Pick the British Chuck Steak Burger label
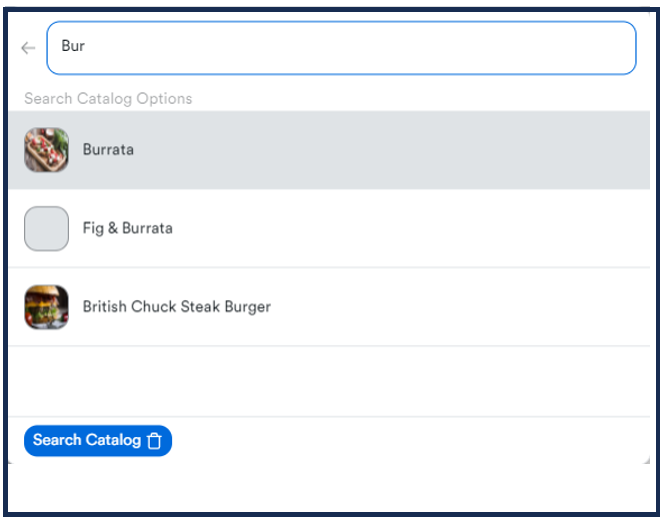 [x=176, y=307]
